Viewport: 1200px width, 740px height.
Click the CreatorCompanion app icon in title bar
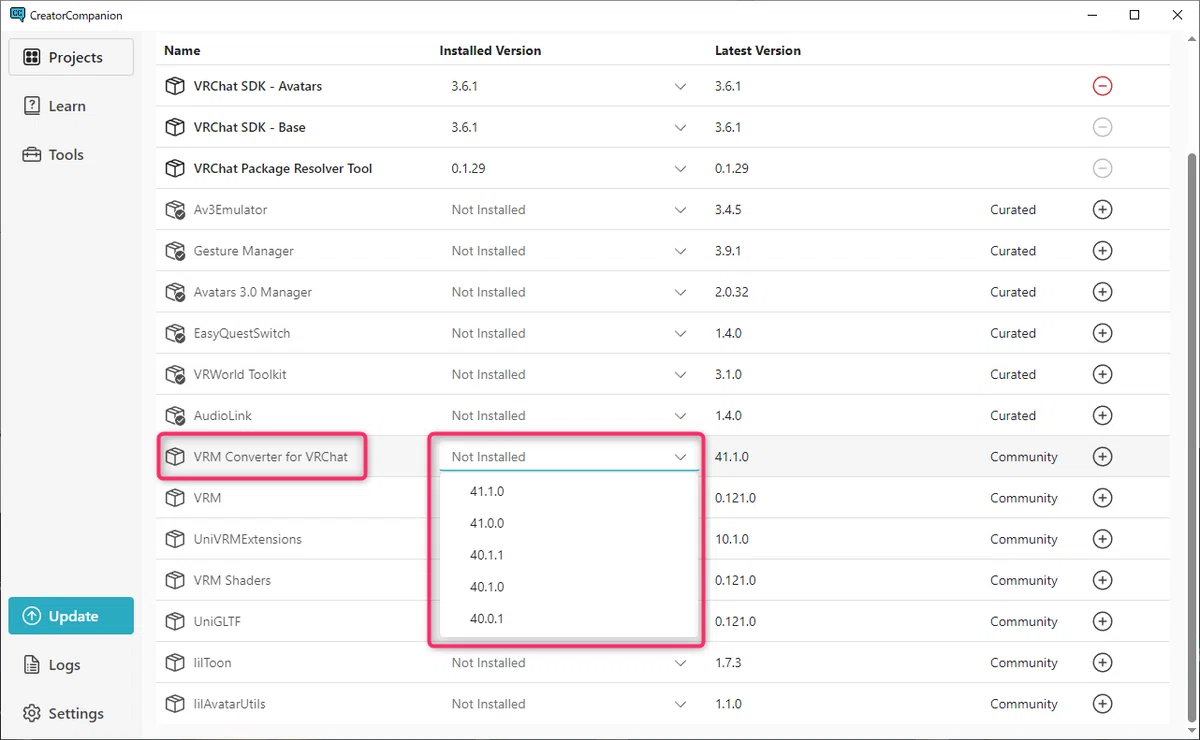(x=17, y=15)
